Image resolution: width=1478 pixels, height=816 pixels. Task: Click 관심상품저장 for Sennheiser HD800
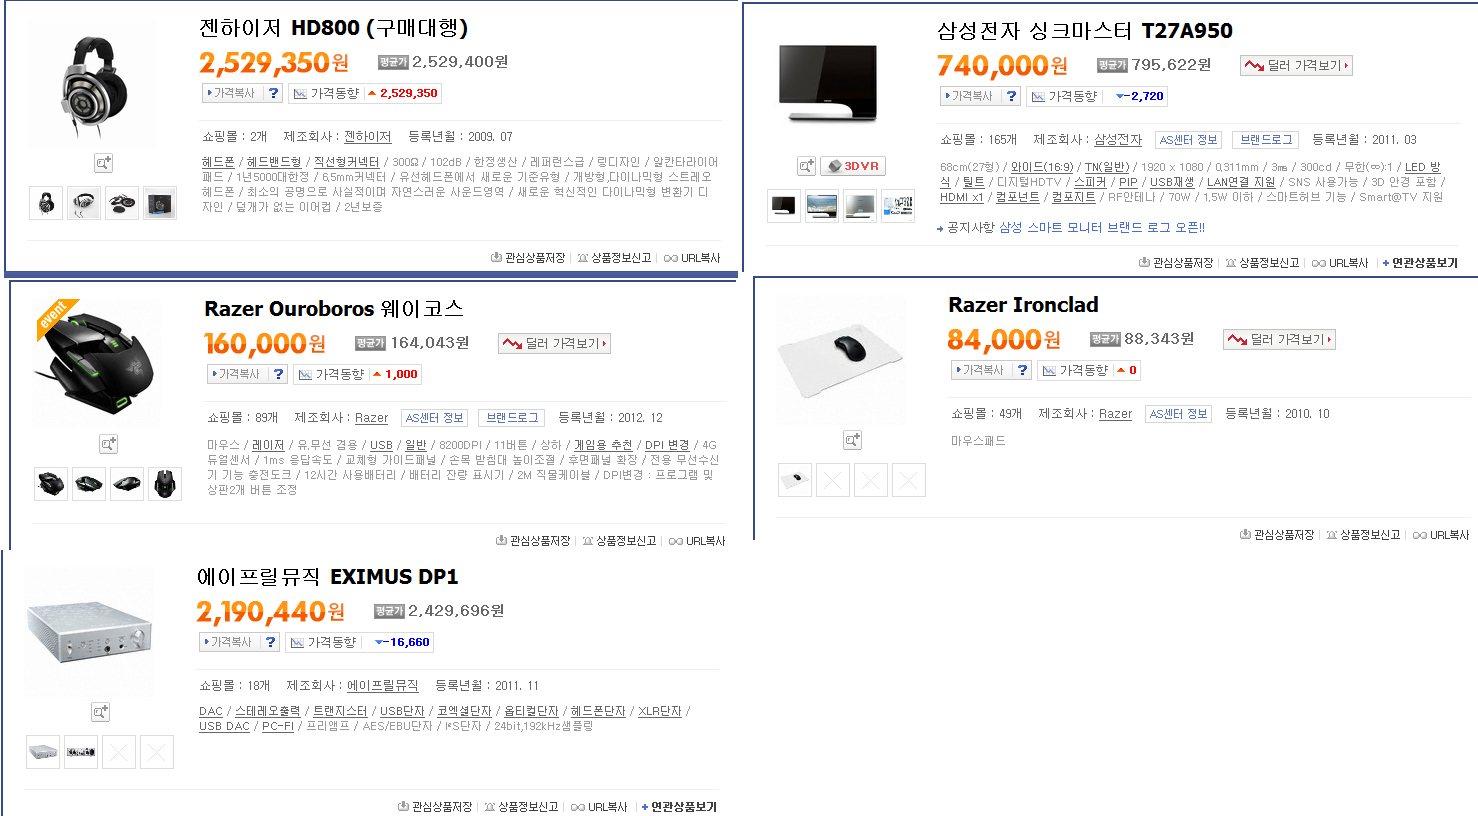[528, 258]
